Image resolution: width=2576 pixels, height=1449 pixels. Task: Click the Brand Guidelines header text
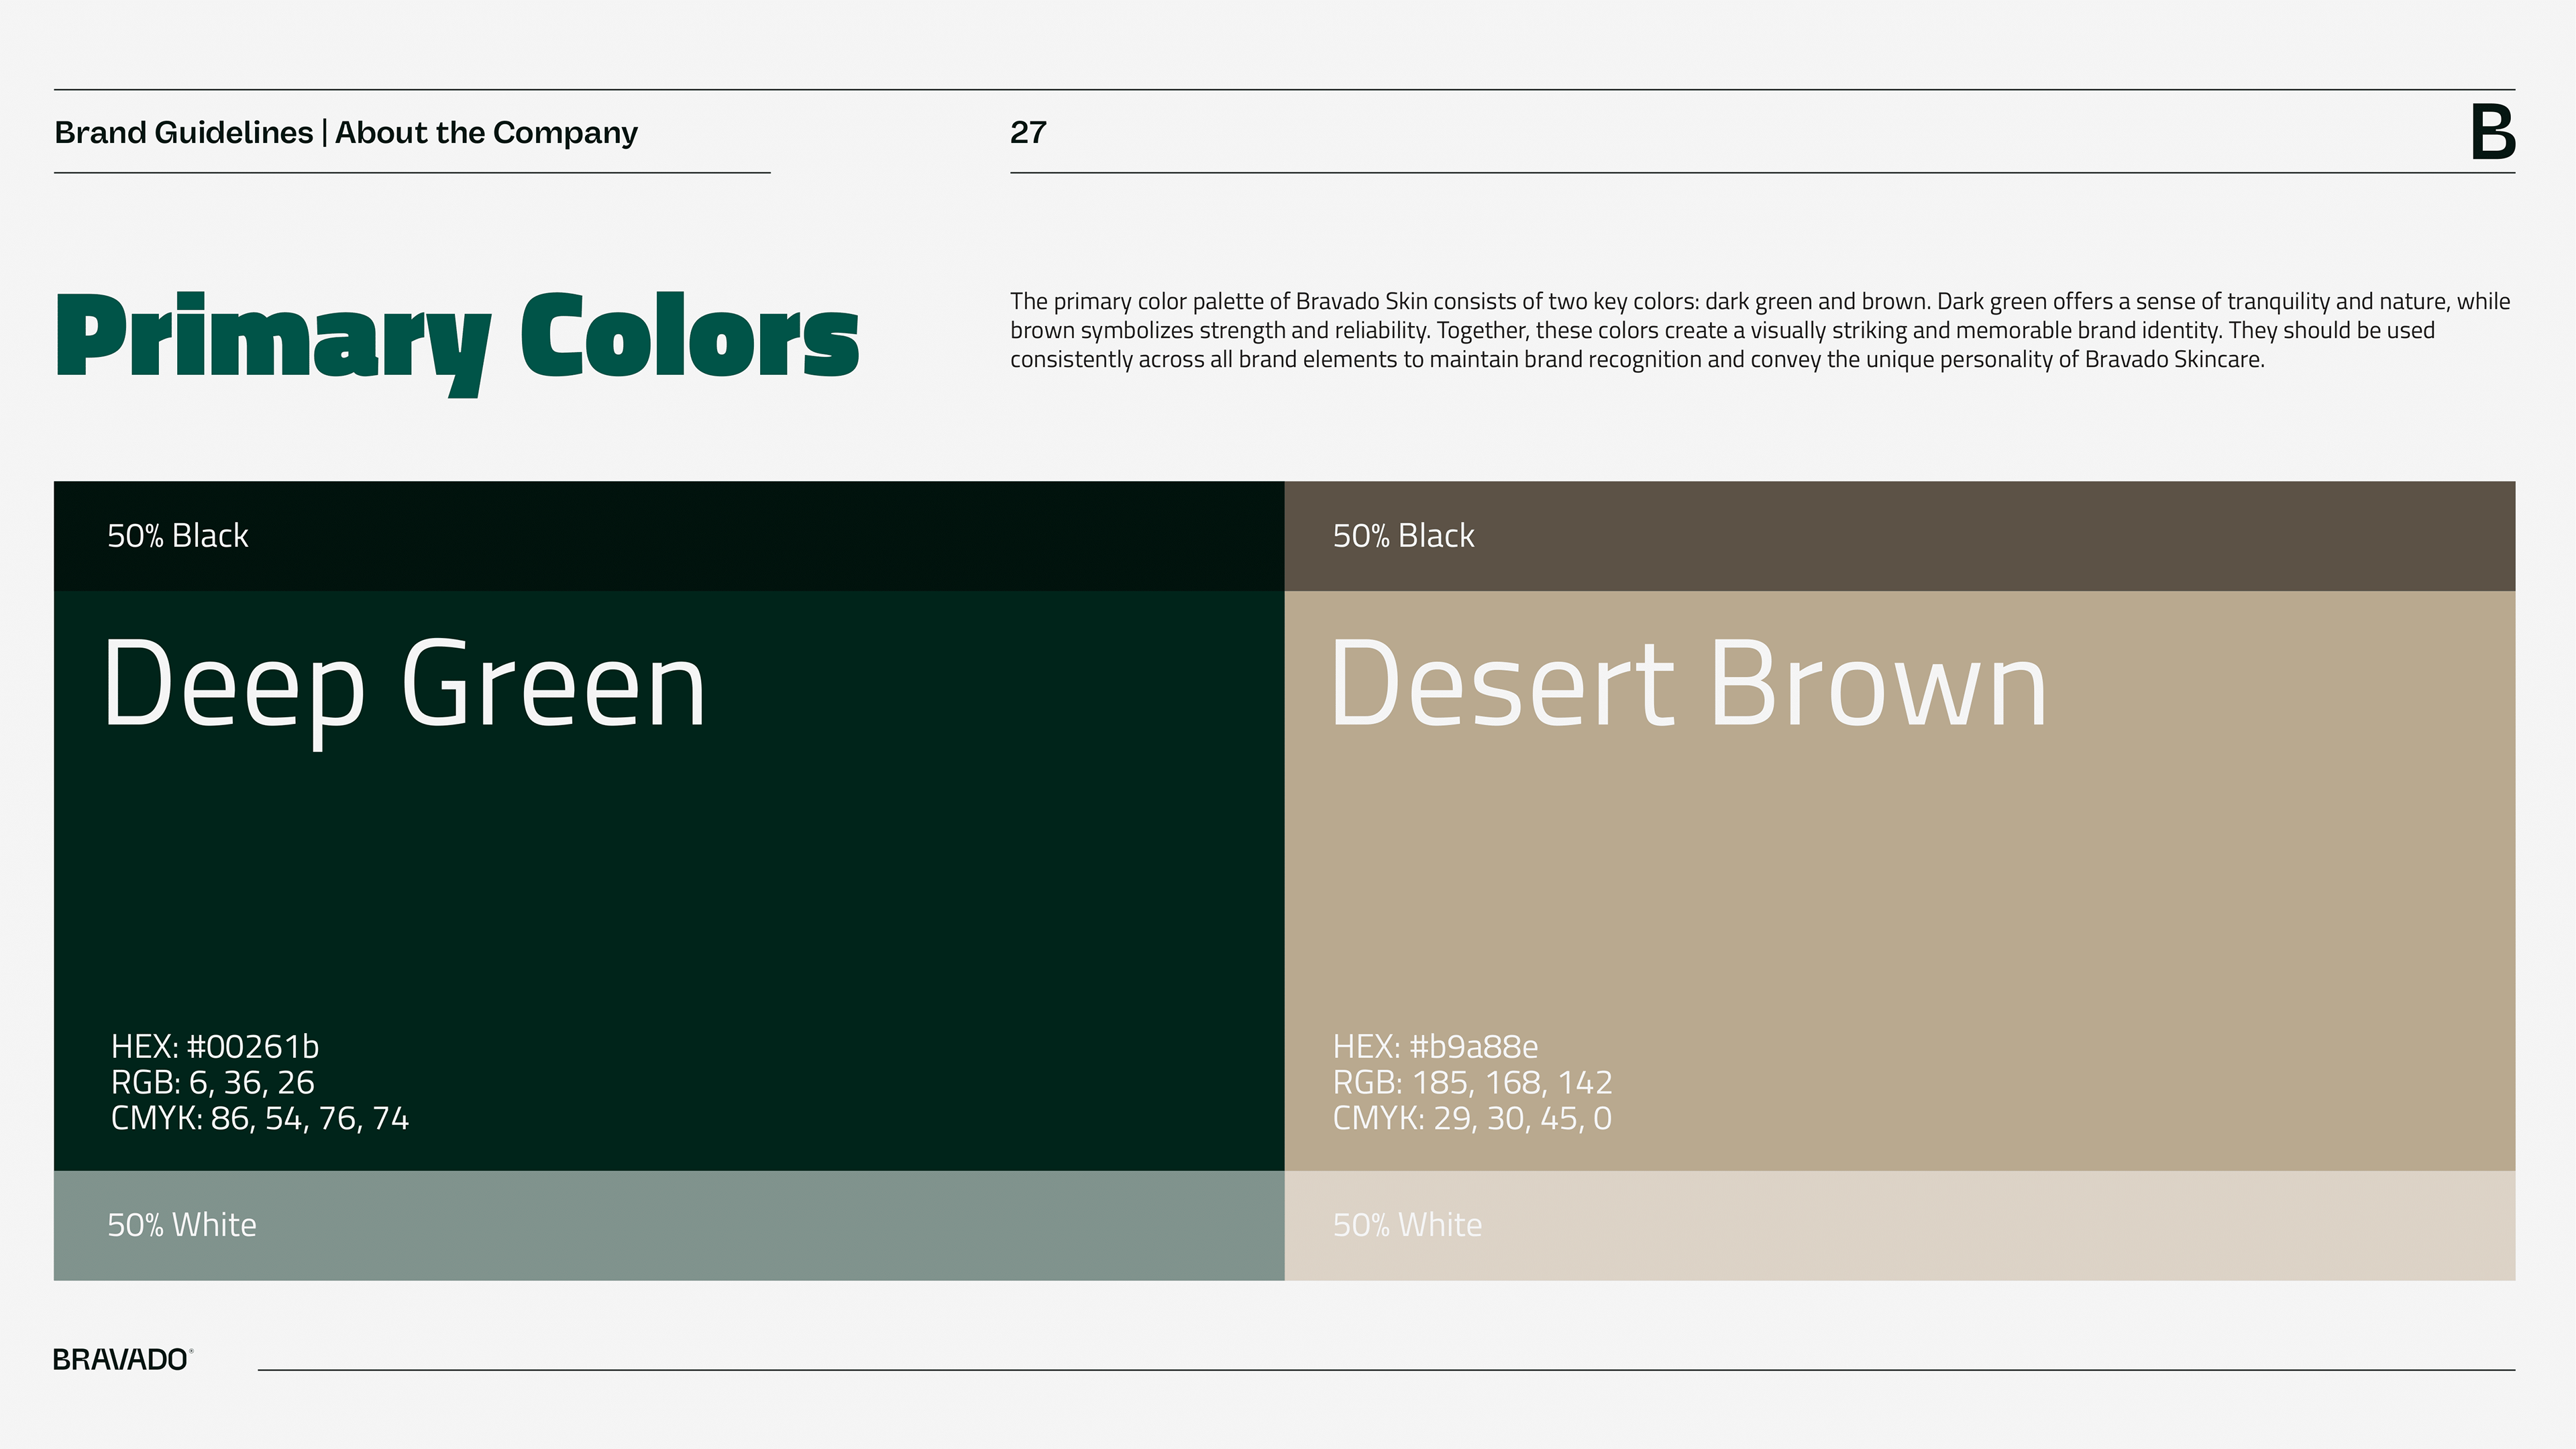point(184,132)
